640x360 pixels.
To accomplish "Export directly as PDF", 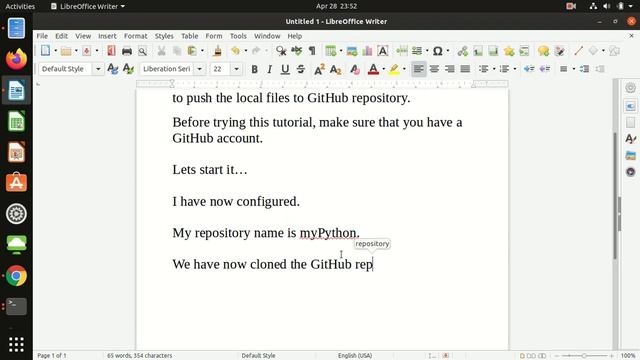I will click(x=111, y=51).
